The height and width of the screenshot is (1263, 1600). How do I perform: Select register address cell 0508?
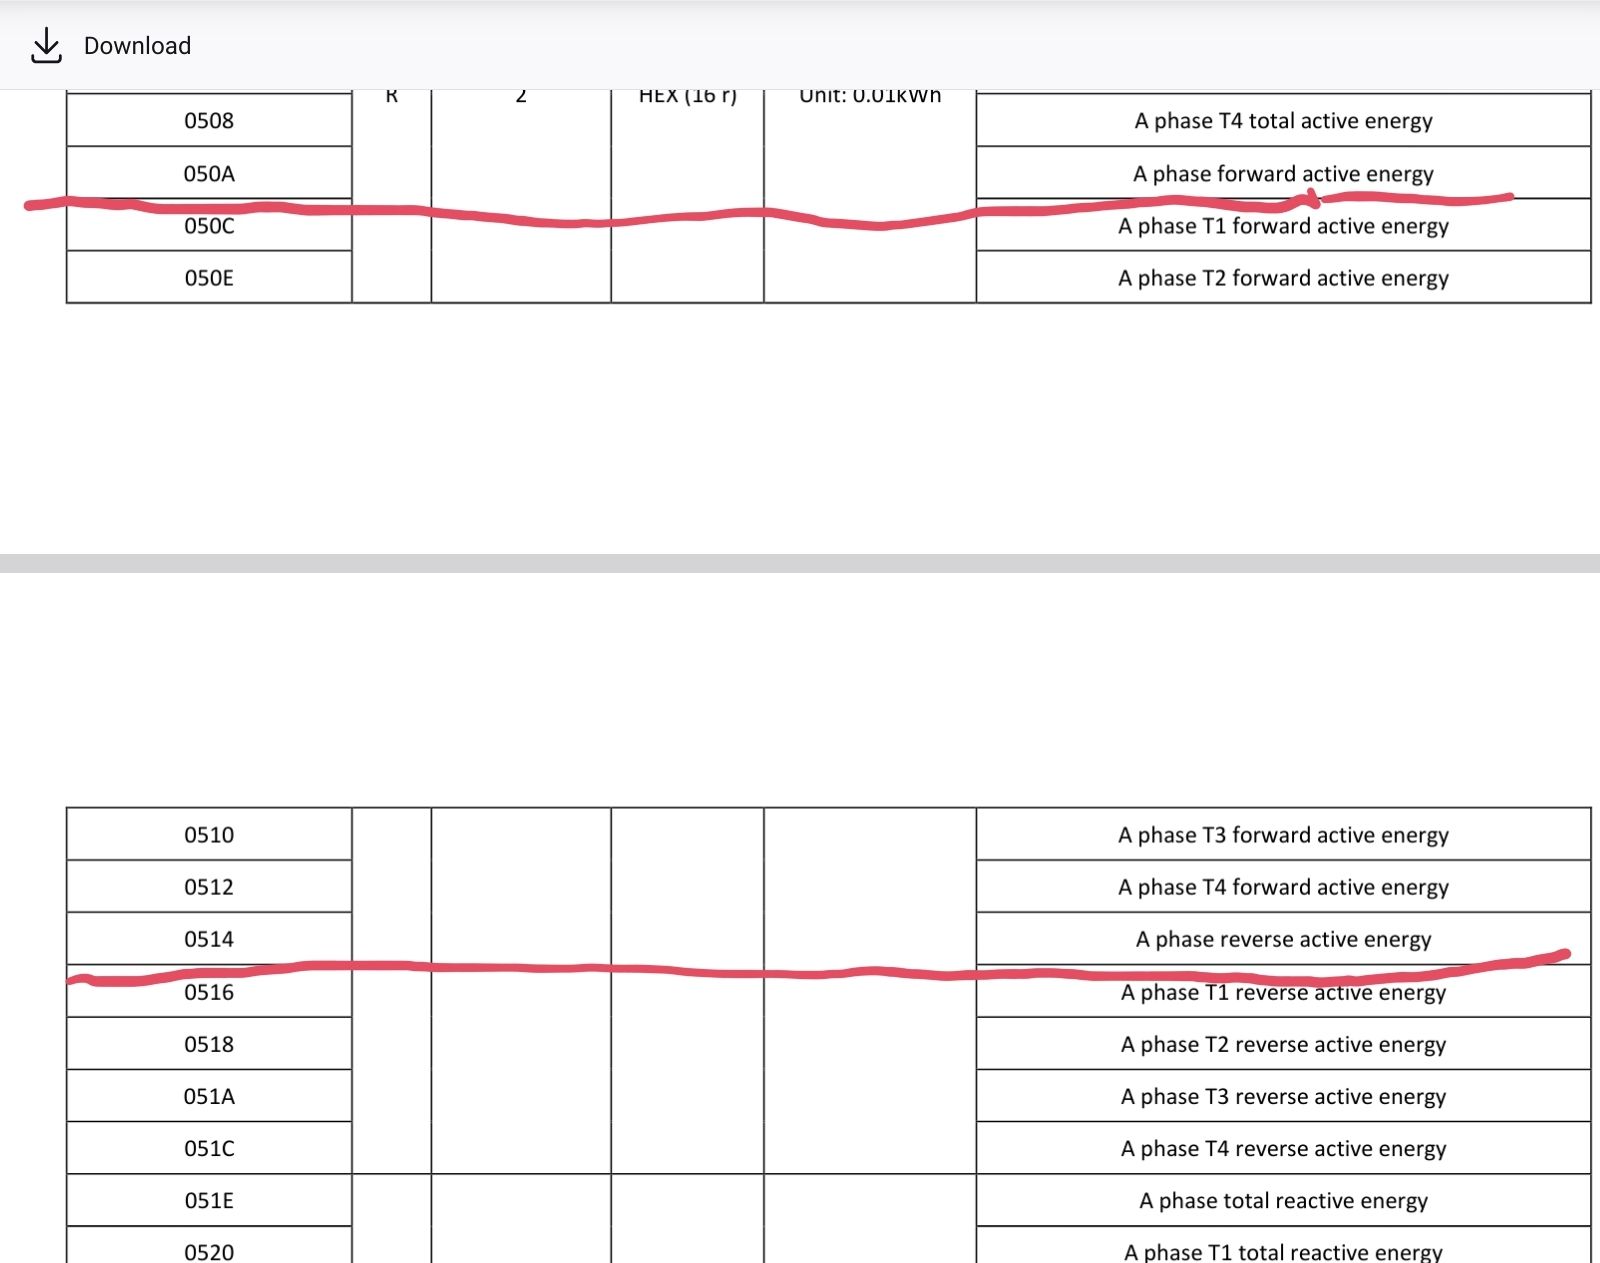coord(209,120)
